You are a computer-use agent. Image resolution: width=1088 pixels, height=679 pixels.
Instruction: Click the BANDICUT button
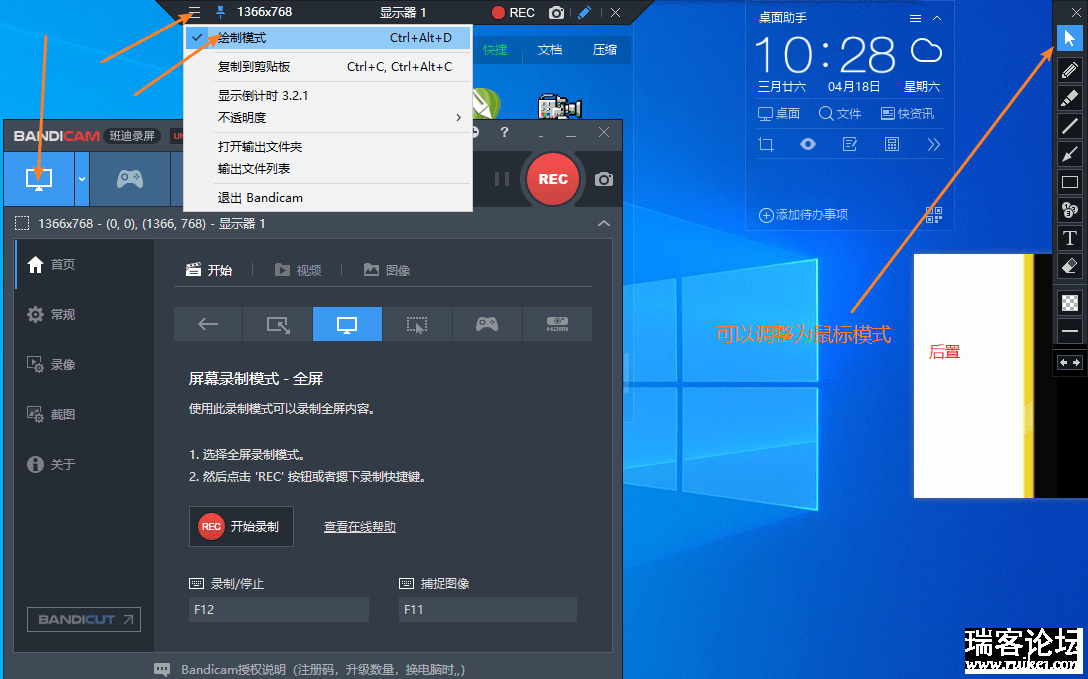(84, 619)
